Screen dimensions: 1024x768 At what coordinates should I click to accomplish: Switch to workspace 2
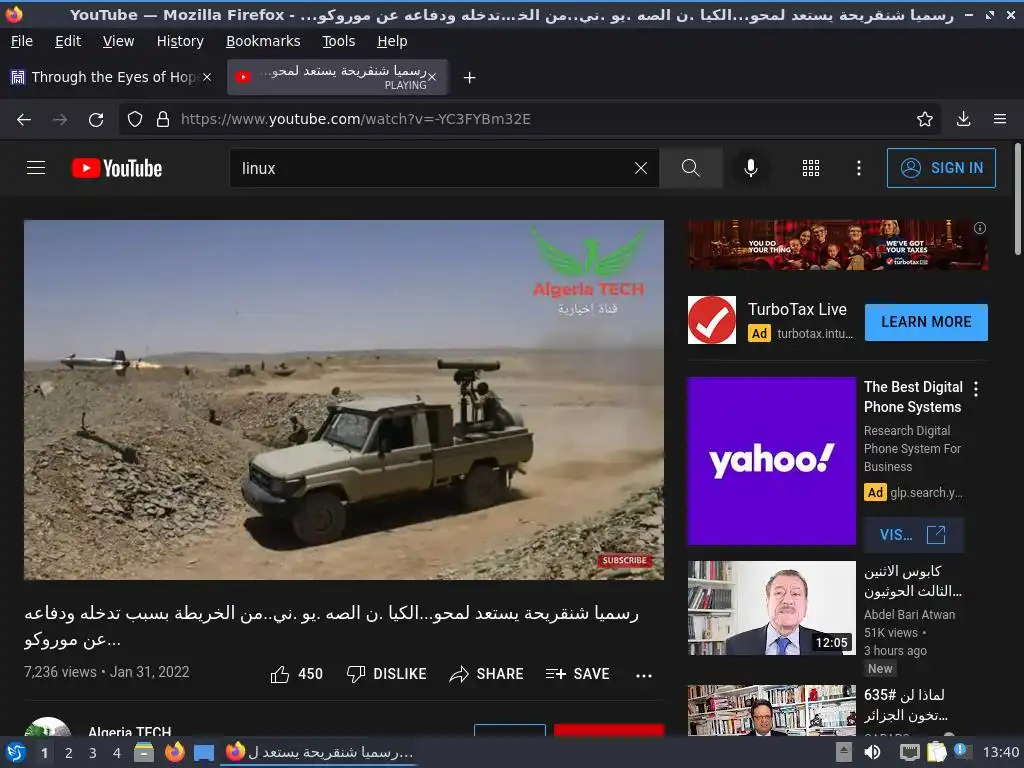pyautogui.click(x=69, y=753)
